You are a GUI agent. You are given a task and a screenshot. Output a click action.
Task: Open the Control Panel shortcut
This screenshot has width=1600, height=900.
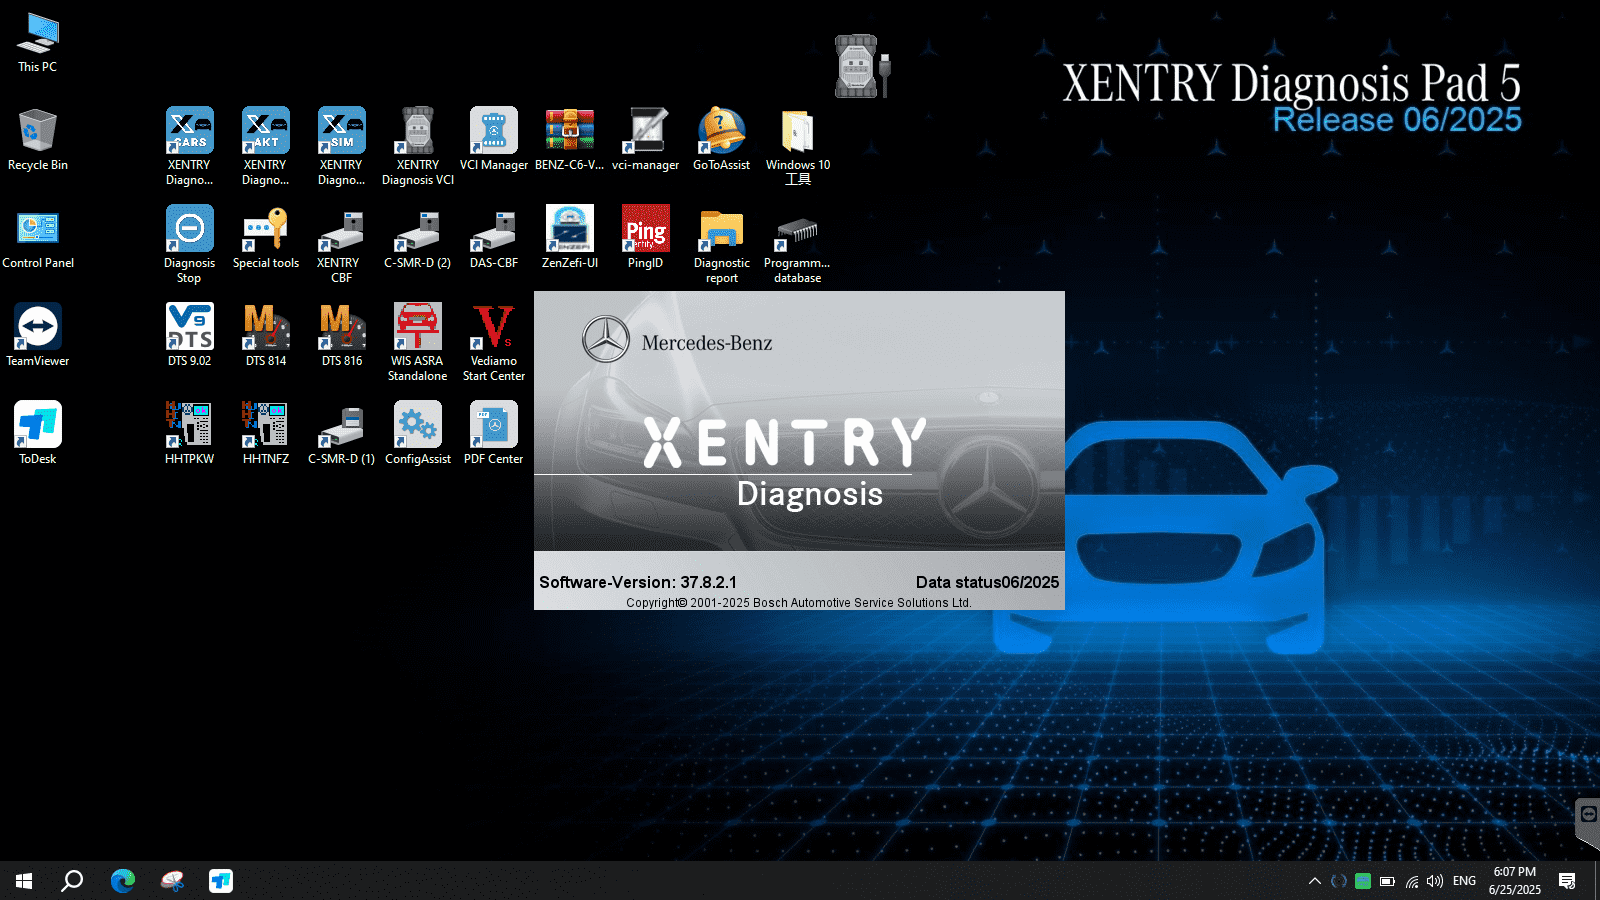point(38,238)
